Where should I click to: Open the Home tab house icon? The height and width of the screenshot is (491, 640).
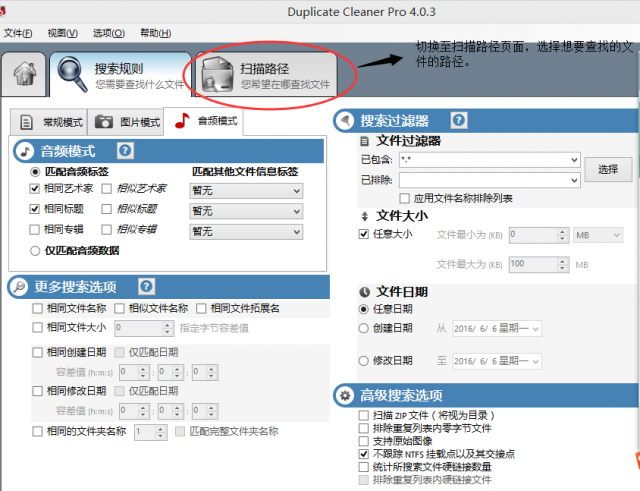(24, 74)
